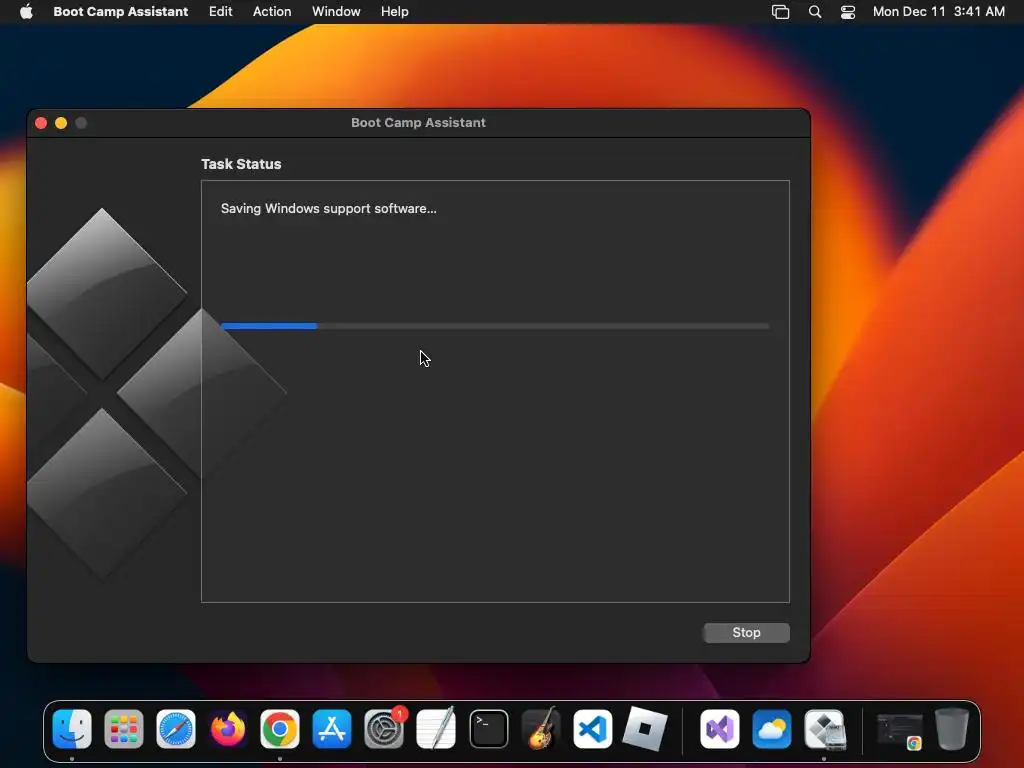
Task: Open Visual Studio Code from the Dock
Action: pos(592,728)
